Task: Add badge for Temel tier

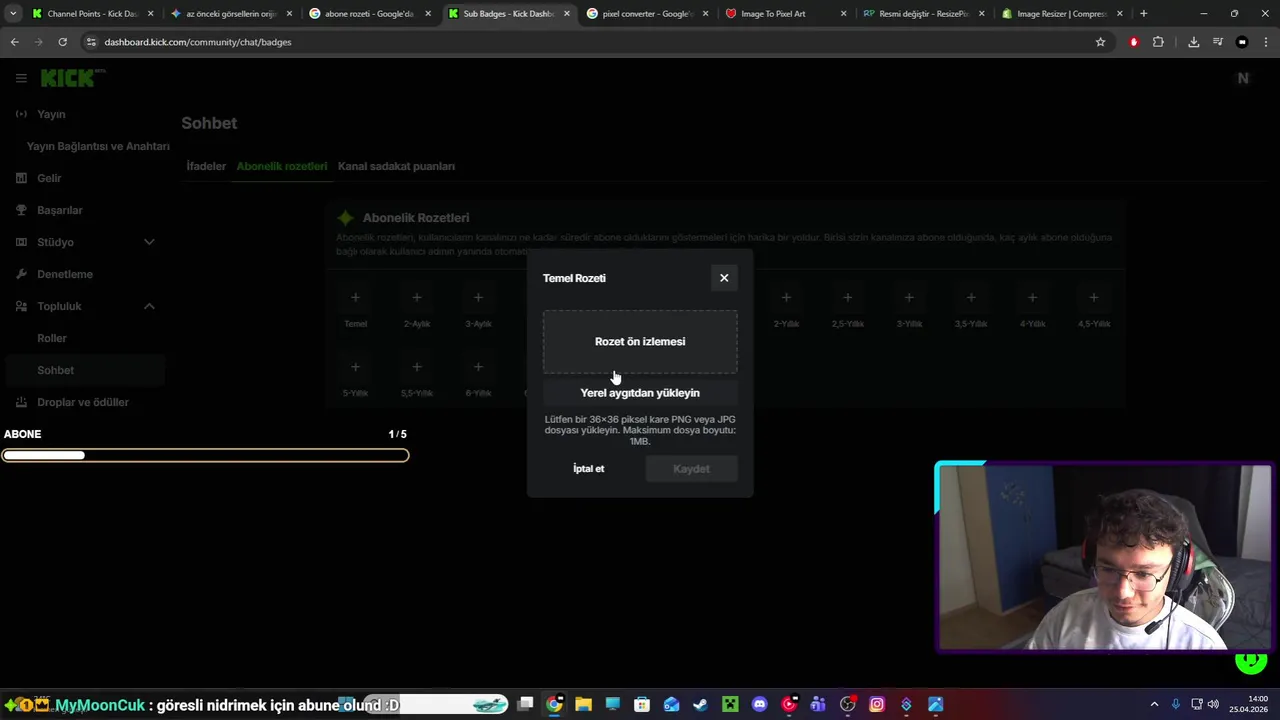Action: pos(355,297)
